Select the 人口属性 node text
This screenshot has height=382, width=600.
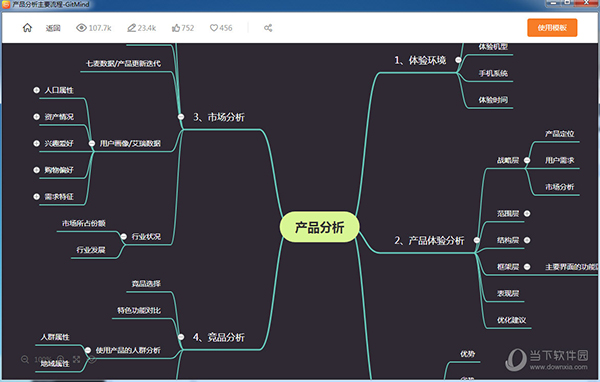coord(59,90)
